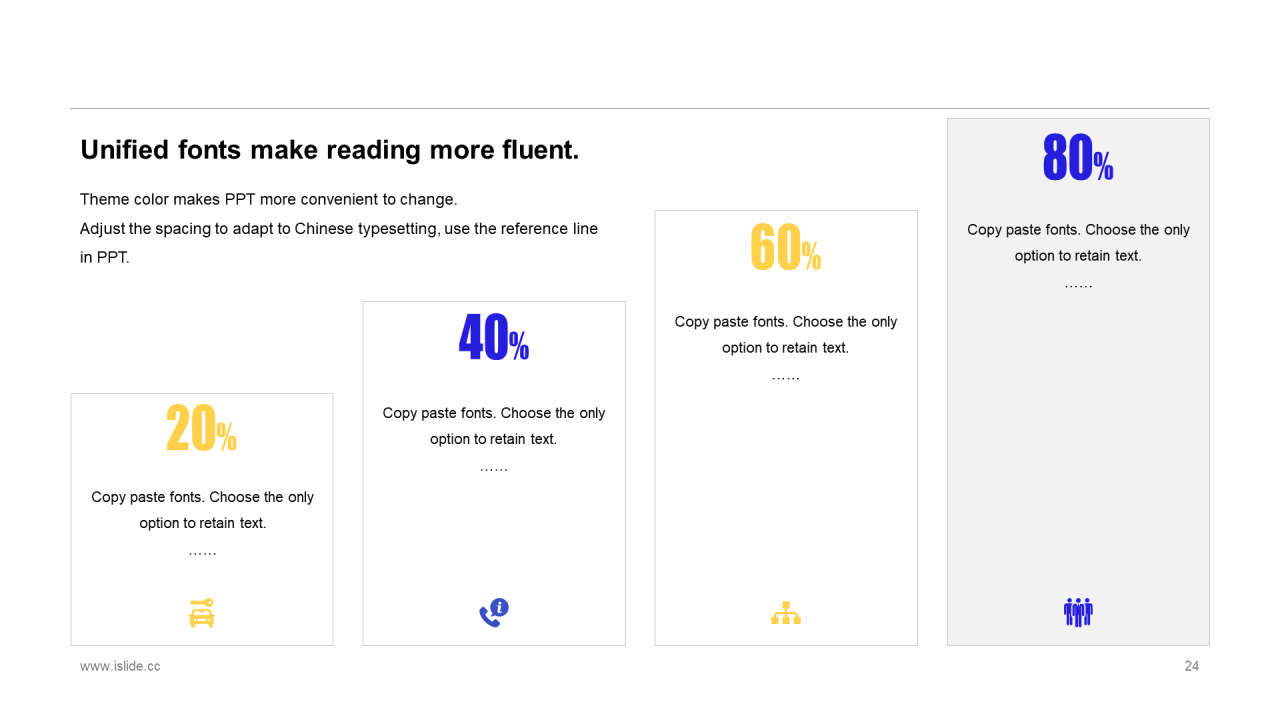Select the ellipsis dots in 60% card
This screenshot has width=1280, height=720.
[786, 378]
